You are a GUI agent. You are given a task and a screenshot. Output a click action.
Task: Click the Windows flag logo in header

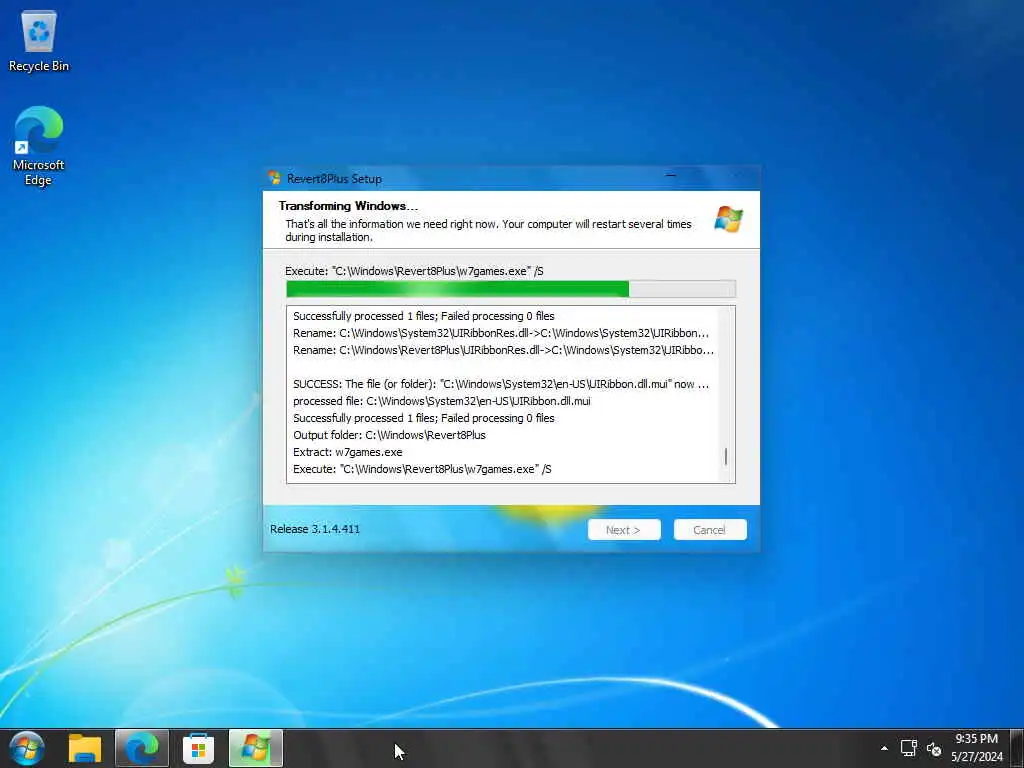pos(729,219)
